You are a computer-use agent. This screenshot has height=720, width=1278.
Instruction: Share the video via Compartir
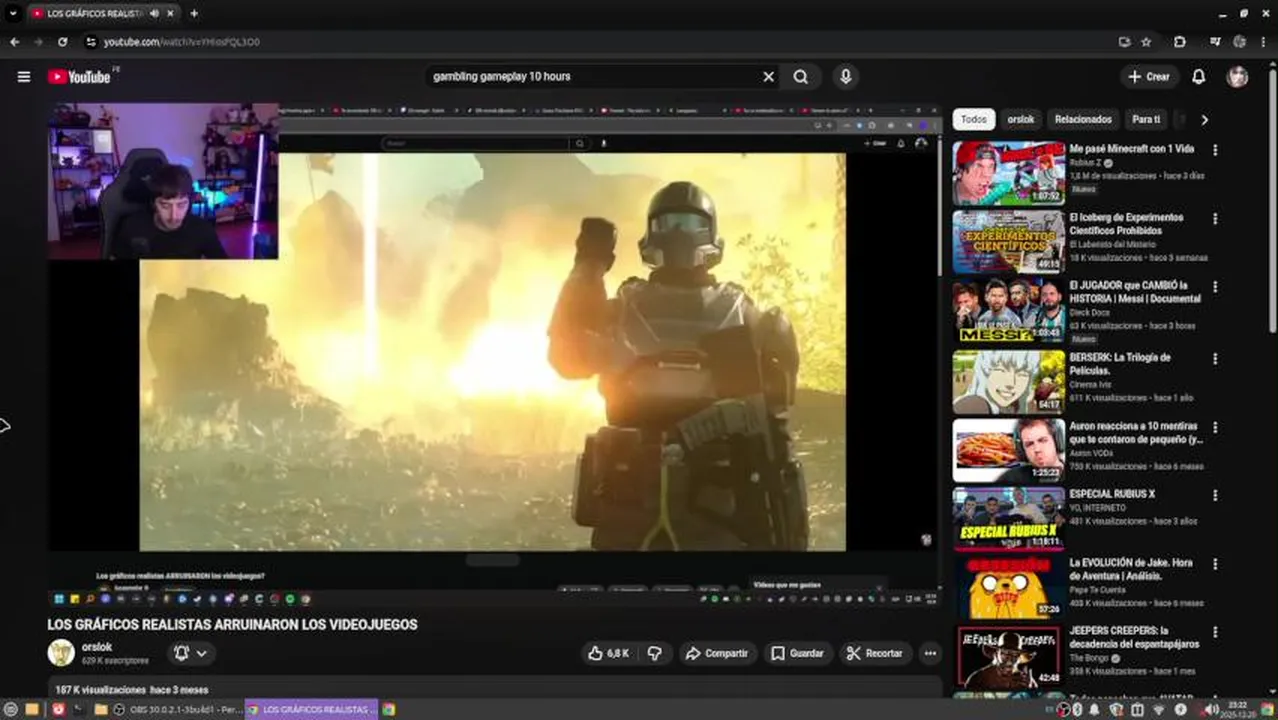click(717, 653)
